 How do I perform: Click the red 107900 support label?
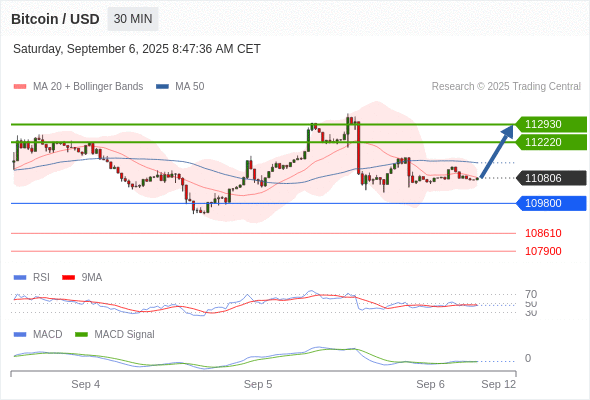point(543,251)
